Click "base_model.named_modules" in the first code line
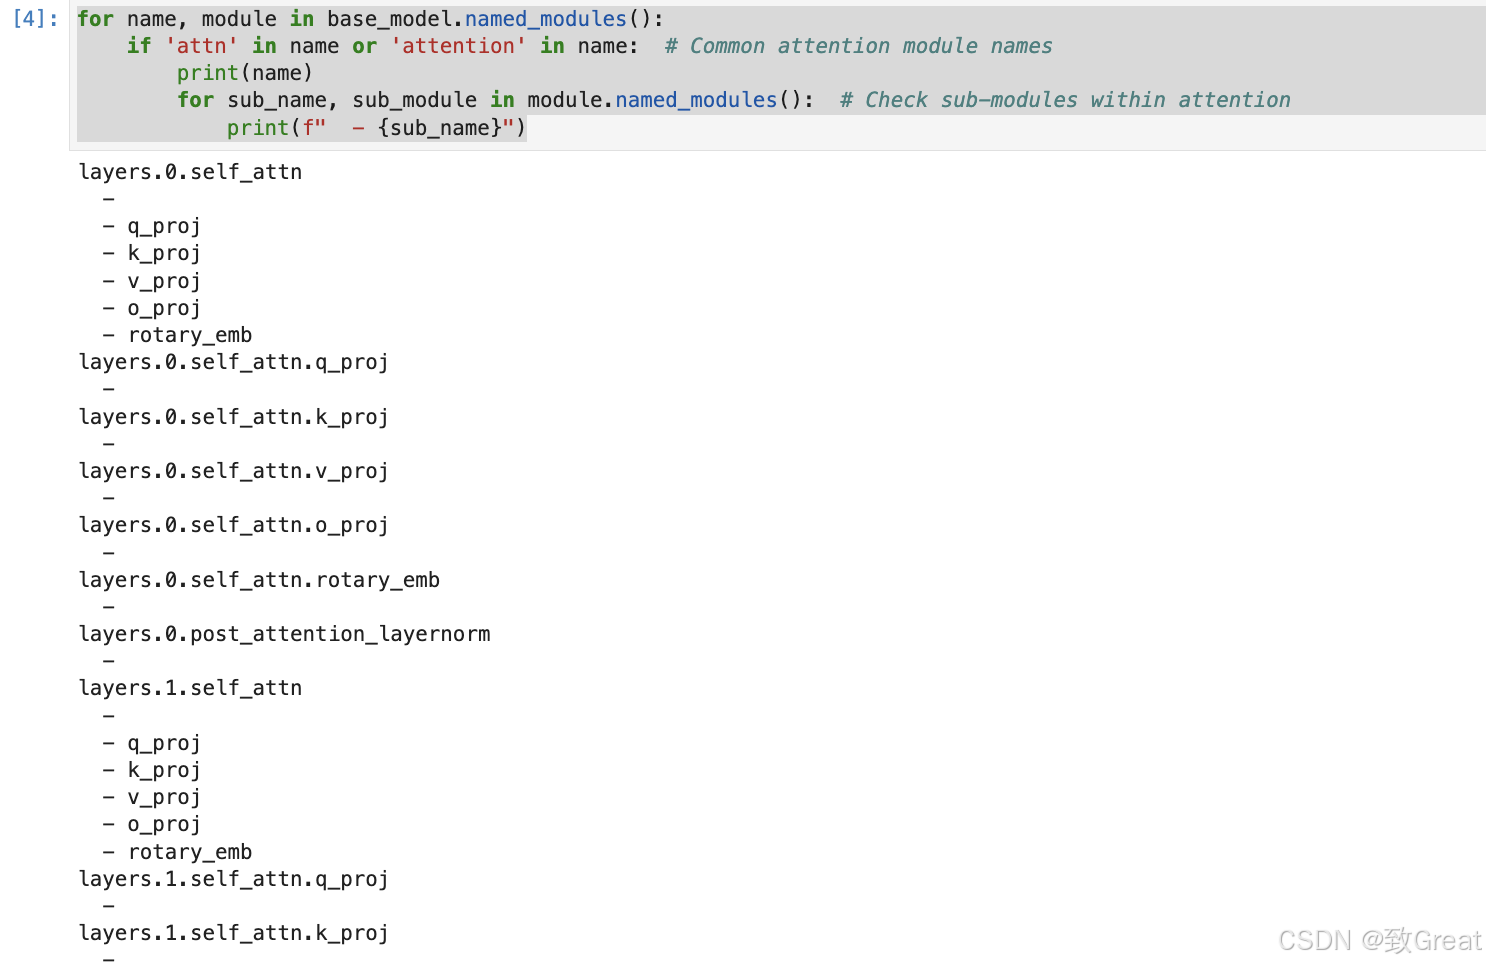The height and width of the screenshot is (966, 1486). click(477, 19)
